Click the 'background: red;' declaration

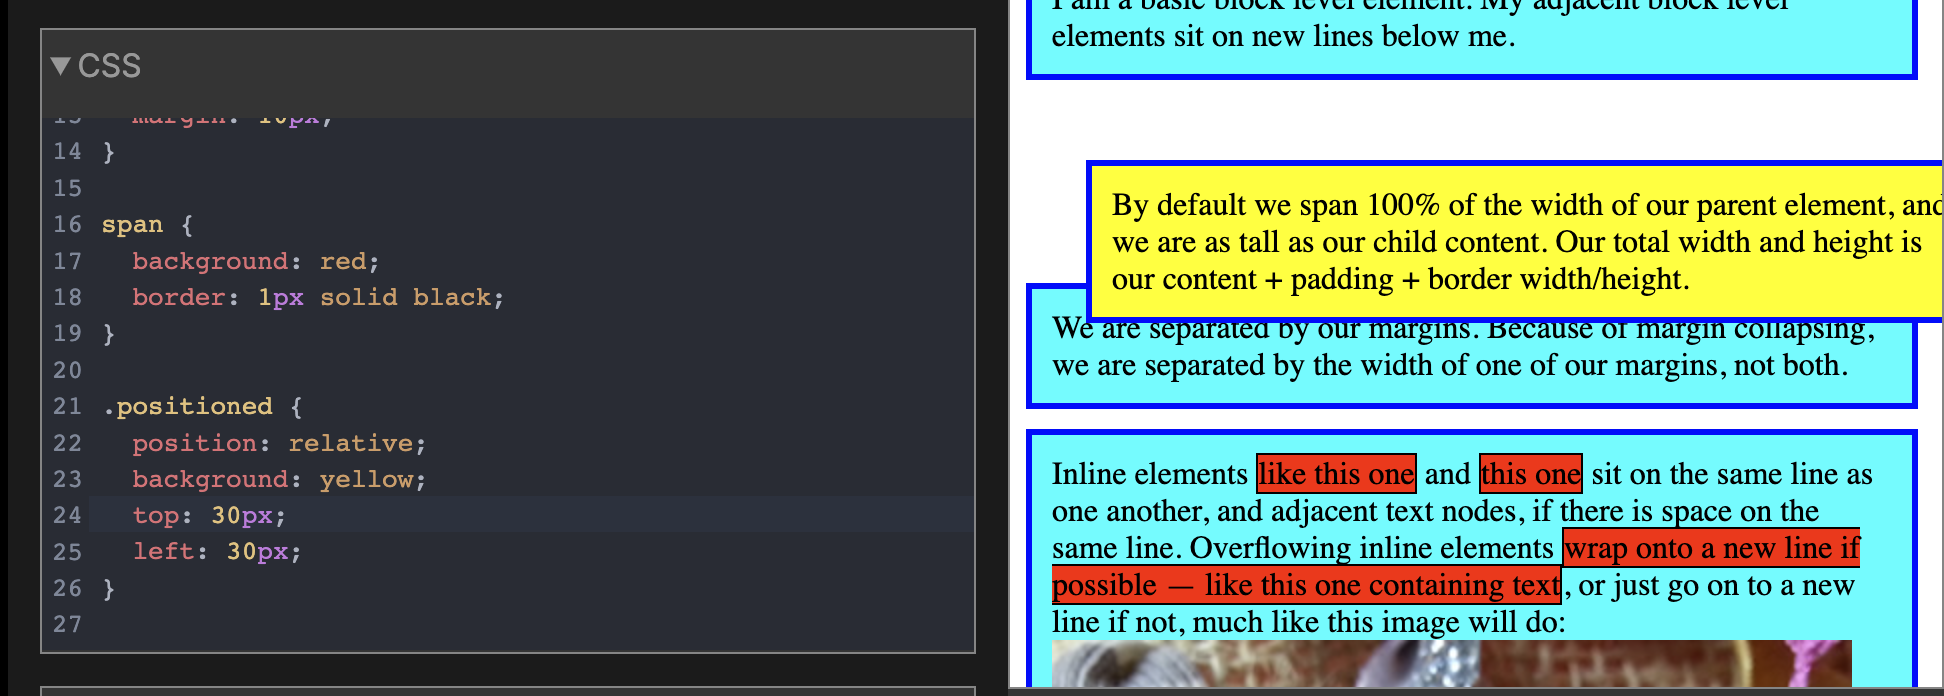256,261
